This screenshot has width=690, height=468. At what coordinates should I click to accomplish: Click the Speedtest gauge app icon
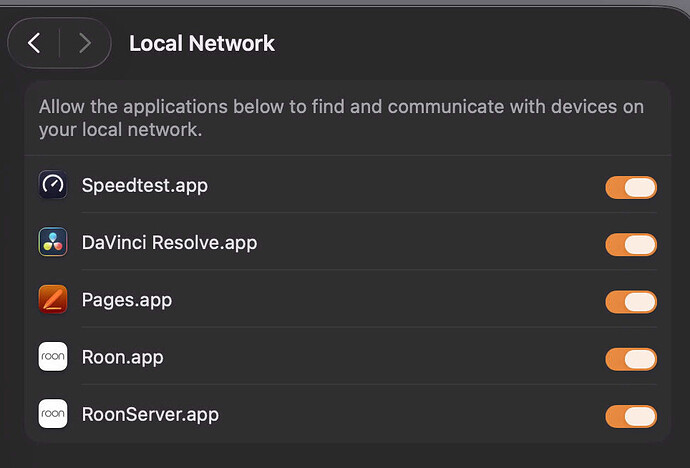click(53, 185)
